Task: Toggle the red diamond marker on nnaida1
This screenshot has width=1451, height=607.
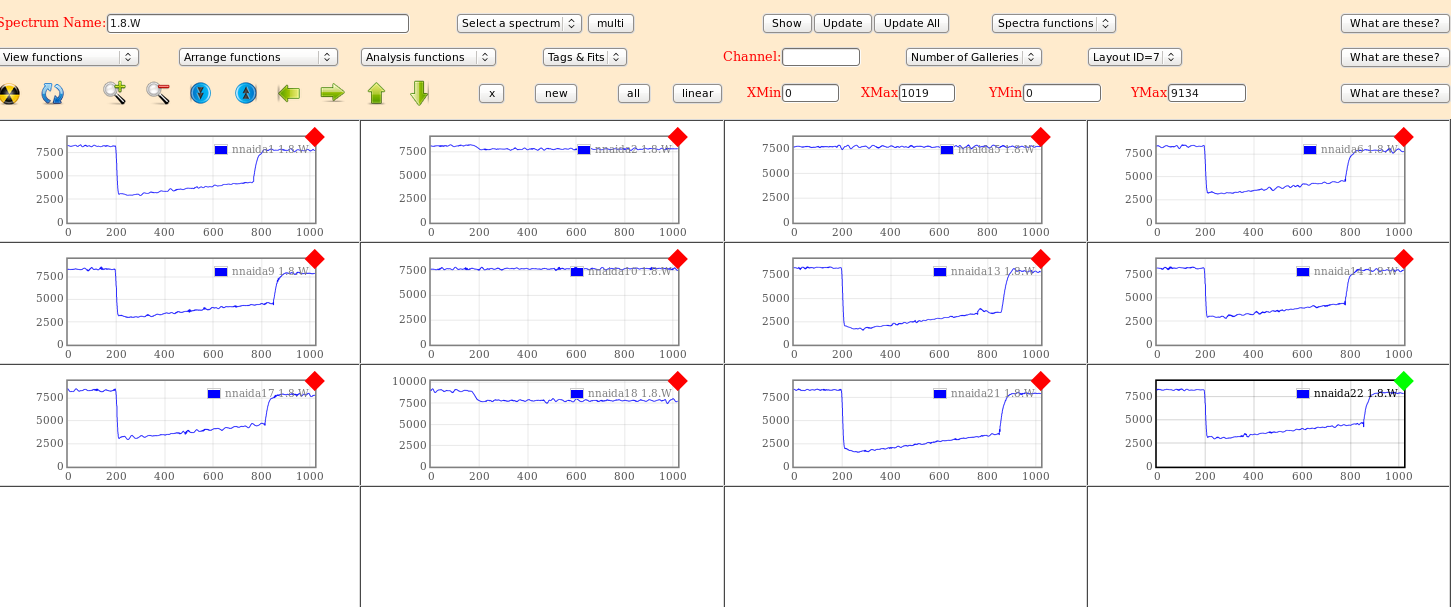Action: 314,137
